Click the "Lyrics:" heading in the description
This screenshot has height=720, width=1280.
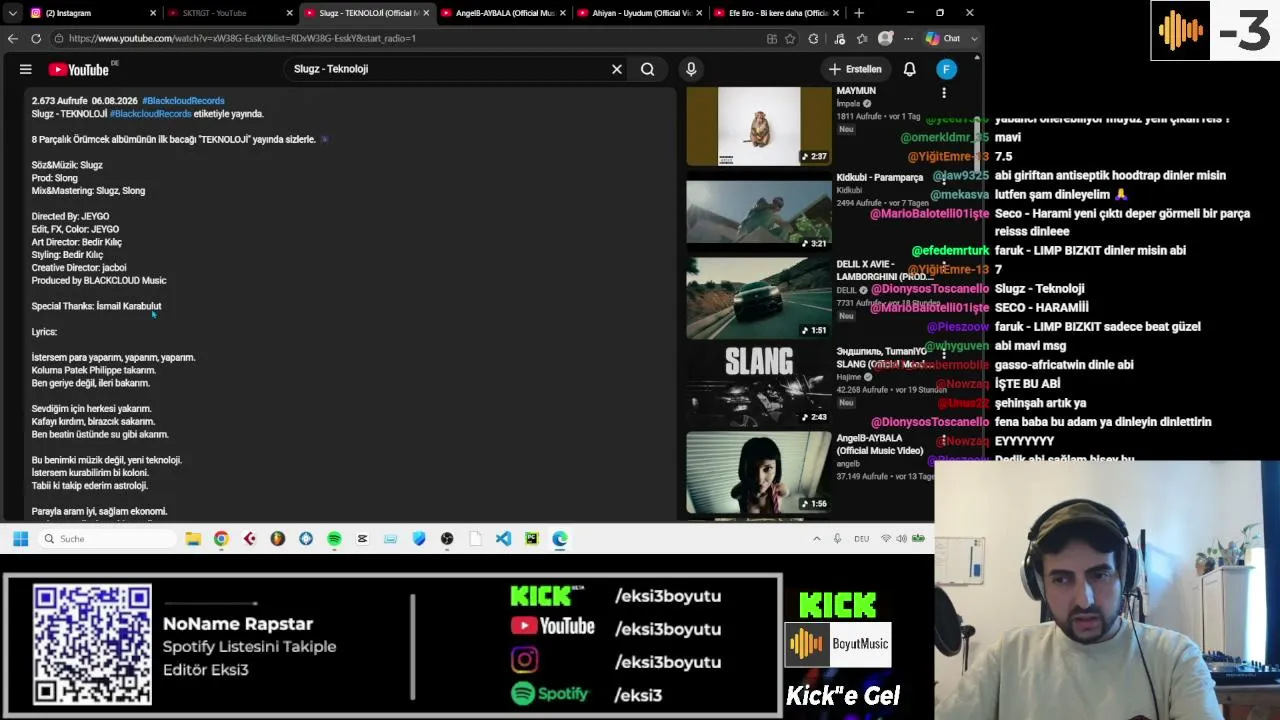click(44, 332)
